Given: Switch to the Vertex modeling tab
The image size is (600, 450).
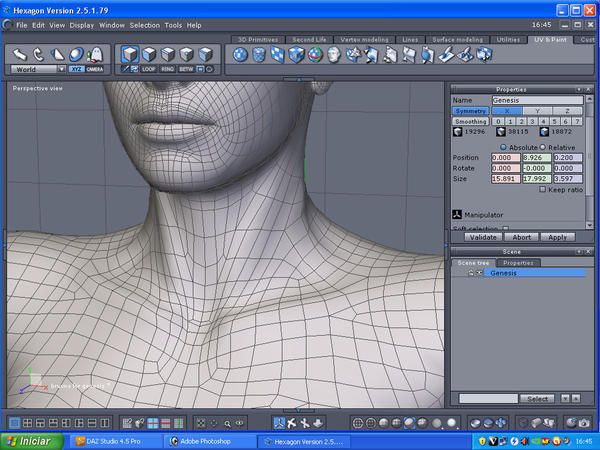Looking at the screenshot, I should coord(365,40).
